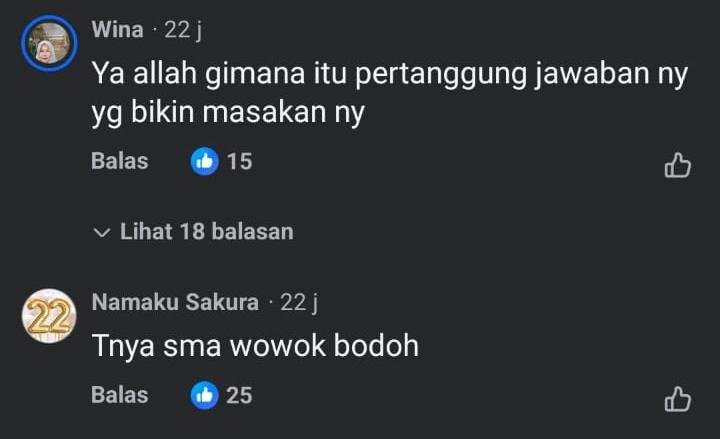The image size is (720, 439).
Task: Click the 22 j timestamp beside Namaku Sakura
Action: (299, 303)
